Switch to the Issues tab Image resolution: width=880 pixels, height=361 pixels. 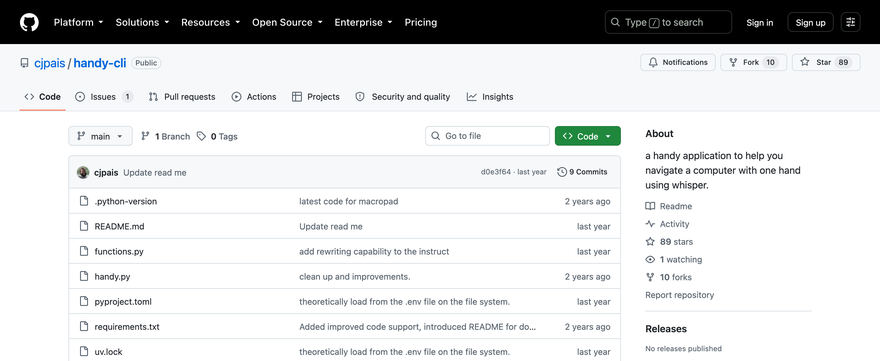(104, 97)
